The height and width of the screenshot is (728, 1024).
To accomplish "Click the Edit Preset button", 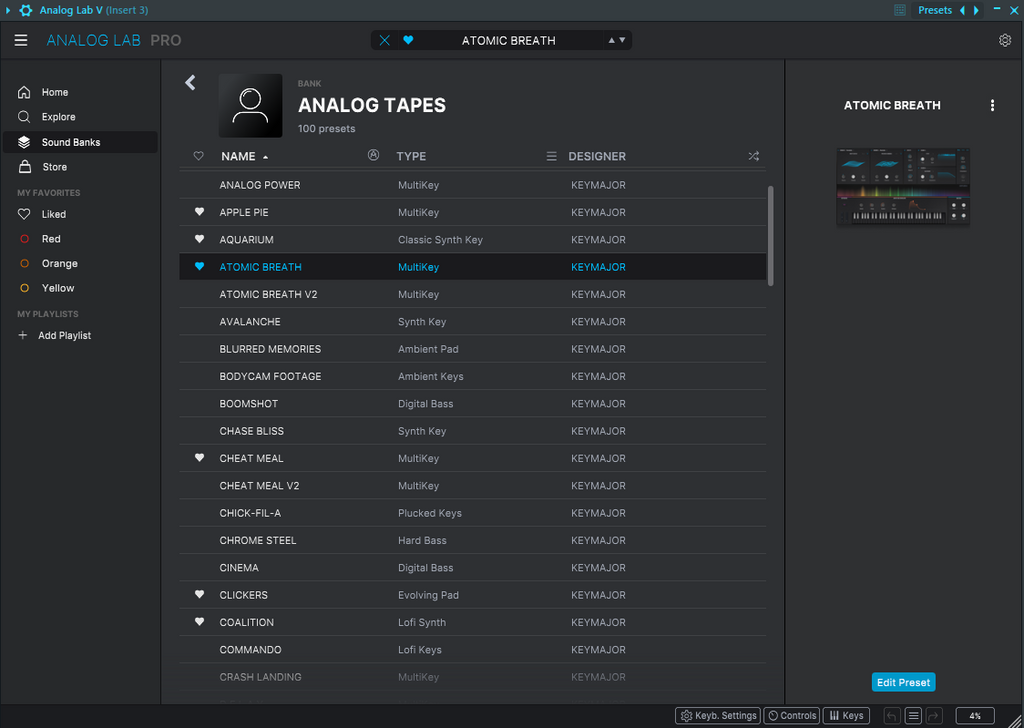I will (903, 682).
